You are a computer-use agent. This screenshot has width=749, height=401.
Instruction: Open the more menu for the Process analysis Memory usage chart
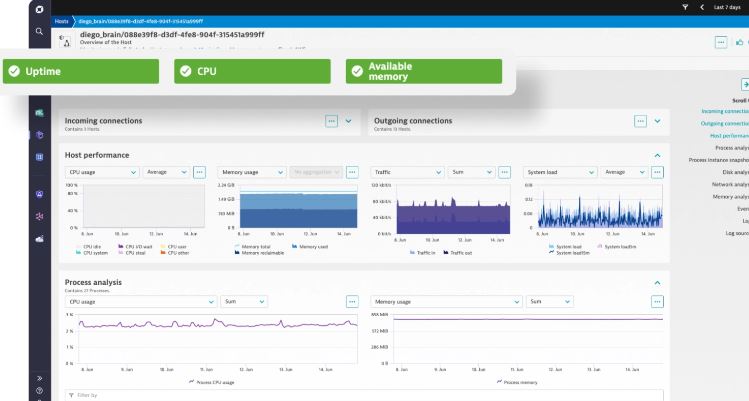click(x=657, y=302)
